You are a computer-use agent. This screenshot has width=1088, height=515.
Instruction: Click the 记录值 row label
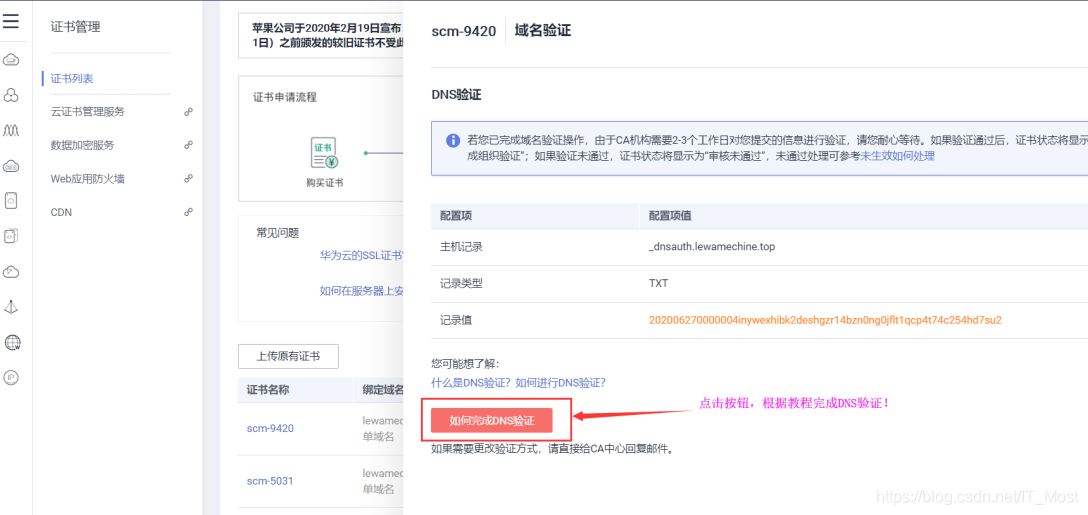[x=456, y=321]
